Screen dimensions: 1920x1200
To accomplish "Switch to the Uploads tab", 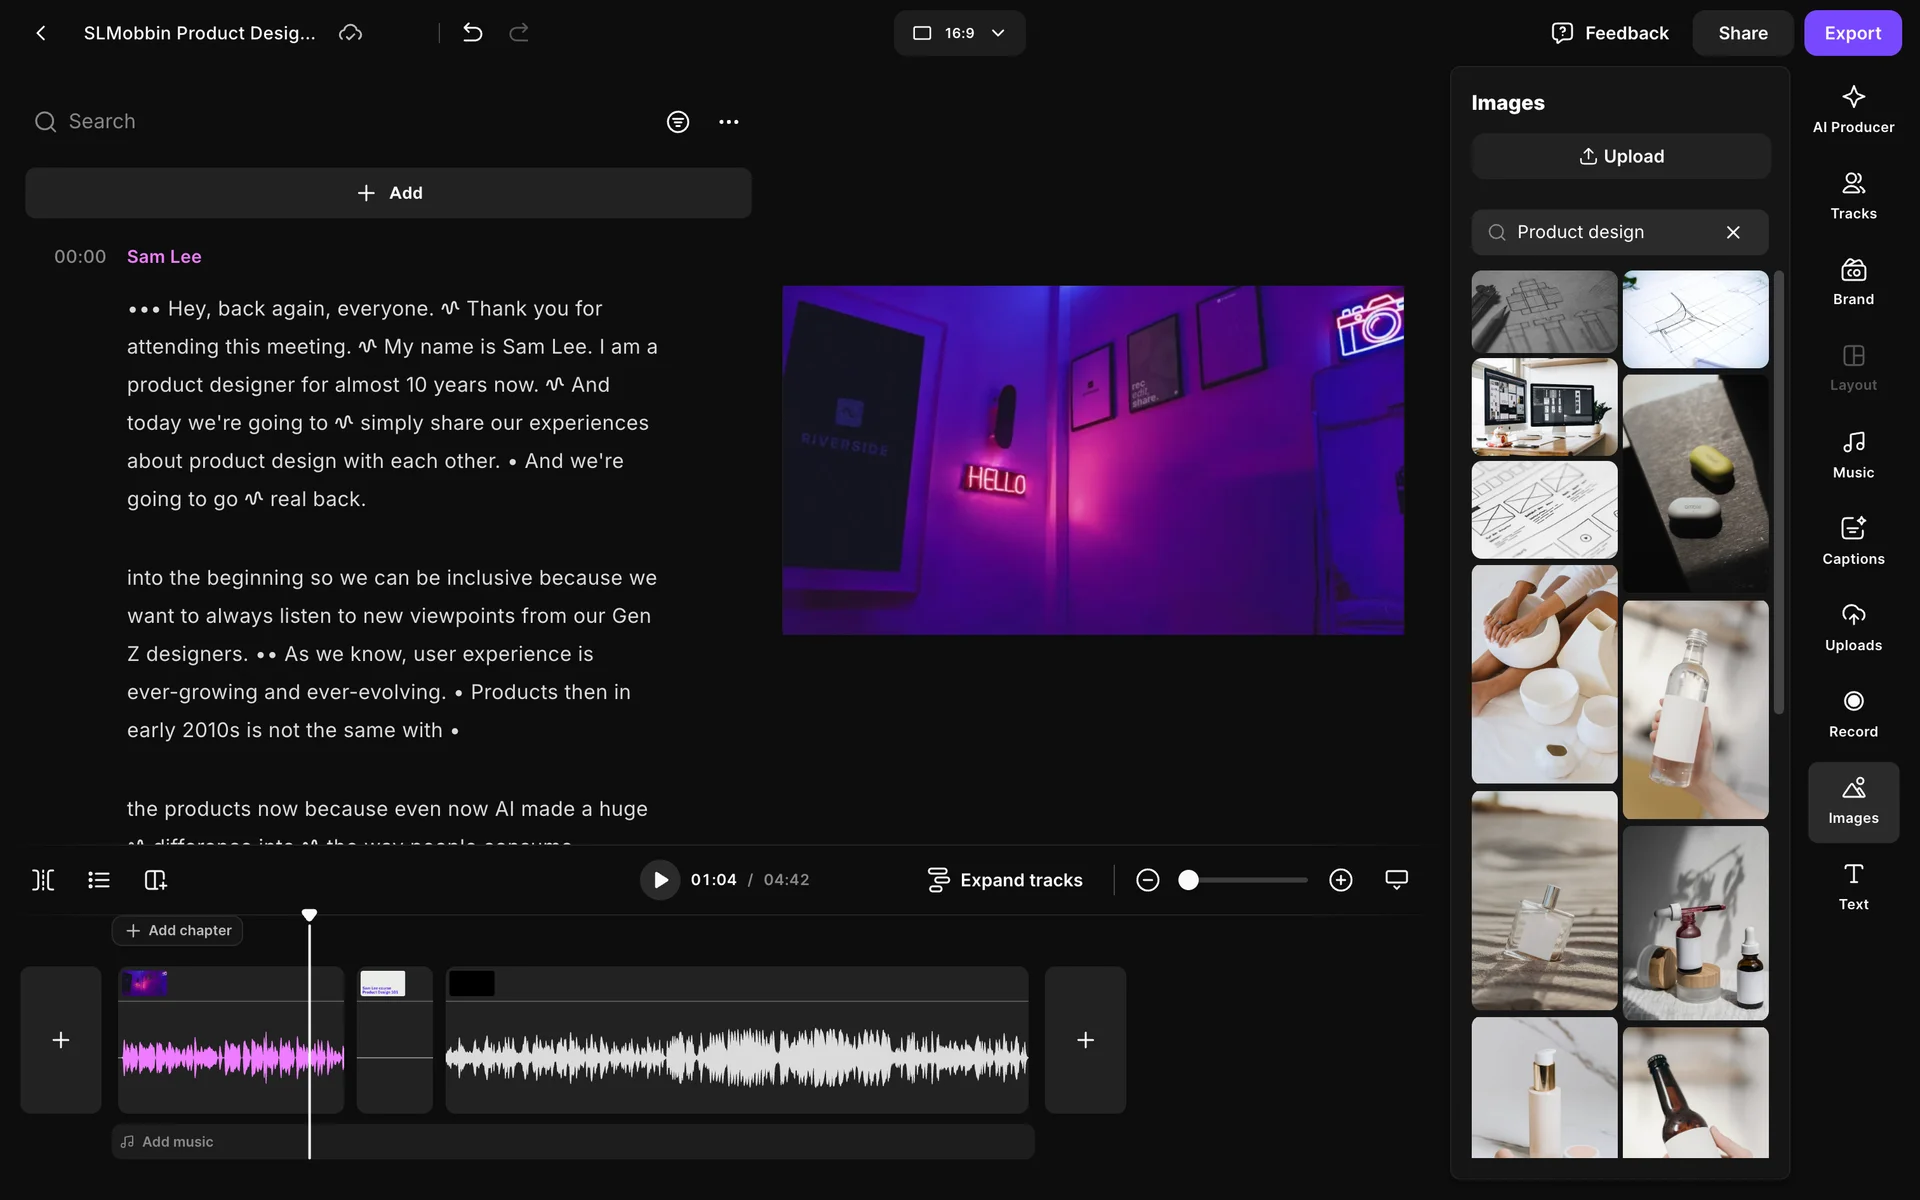I will 1852,628.
